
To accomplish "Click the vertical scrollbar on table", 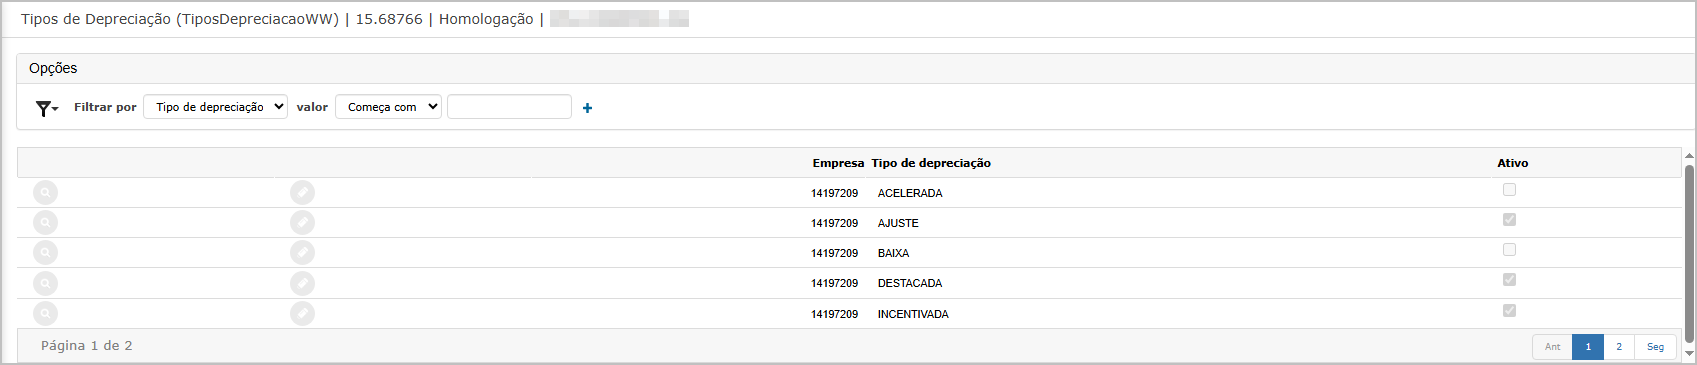I will (1689, 255).
